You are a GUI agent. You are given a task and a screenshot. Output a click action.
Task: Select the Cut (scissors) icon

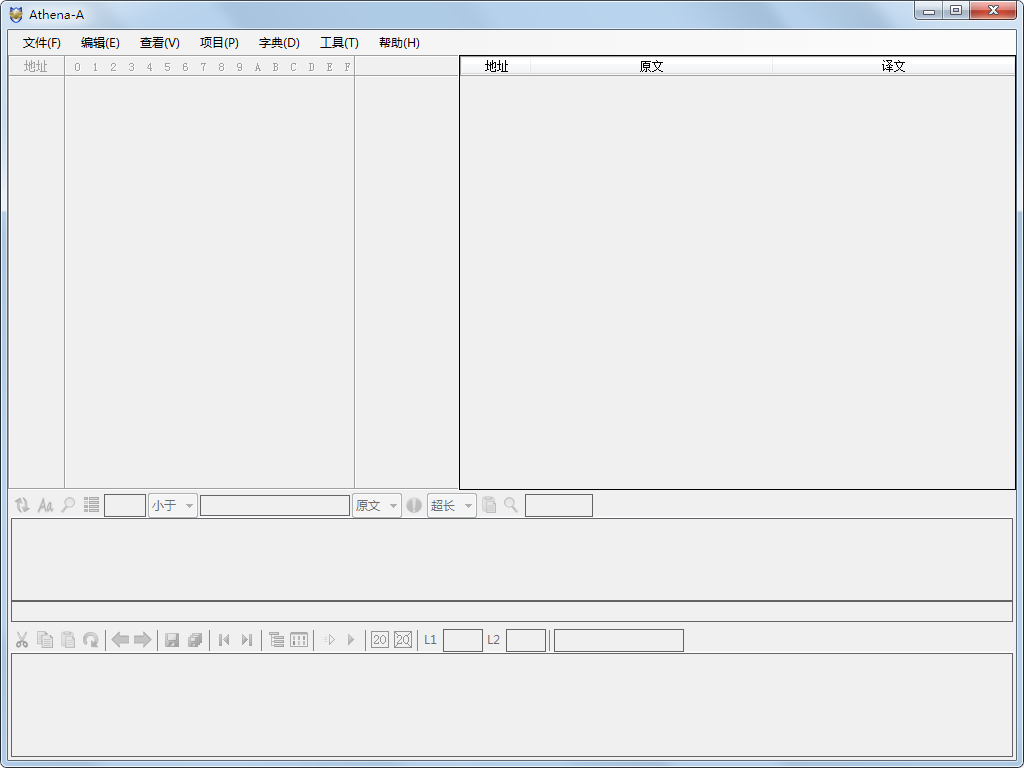pyautogui.click(x=21, y=639)
